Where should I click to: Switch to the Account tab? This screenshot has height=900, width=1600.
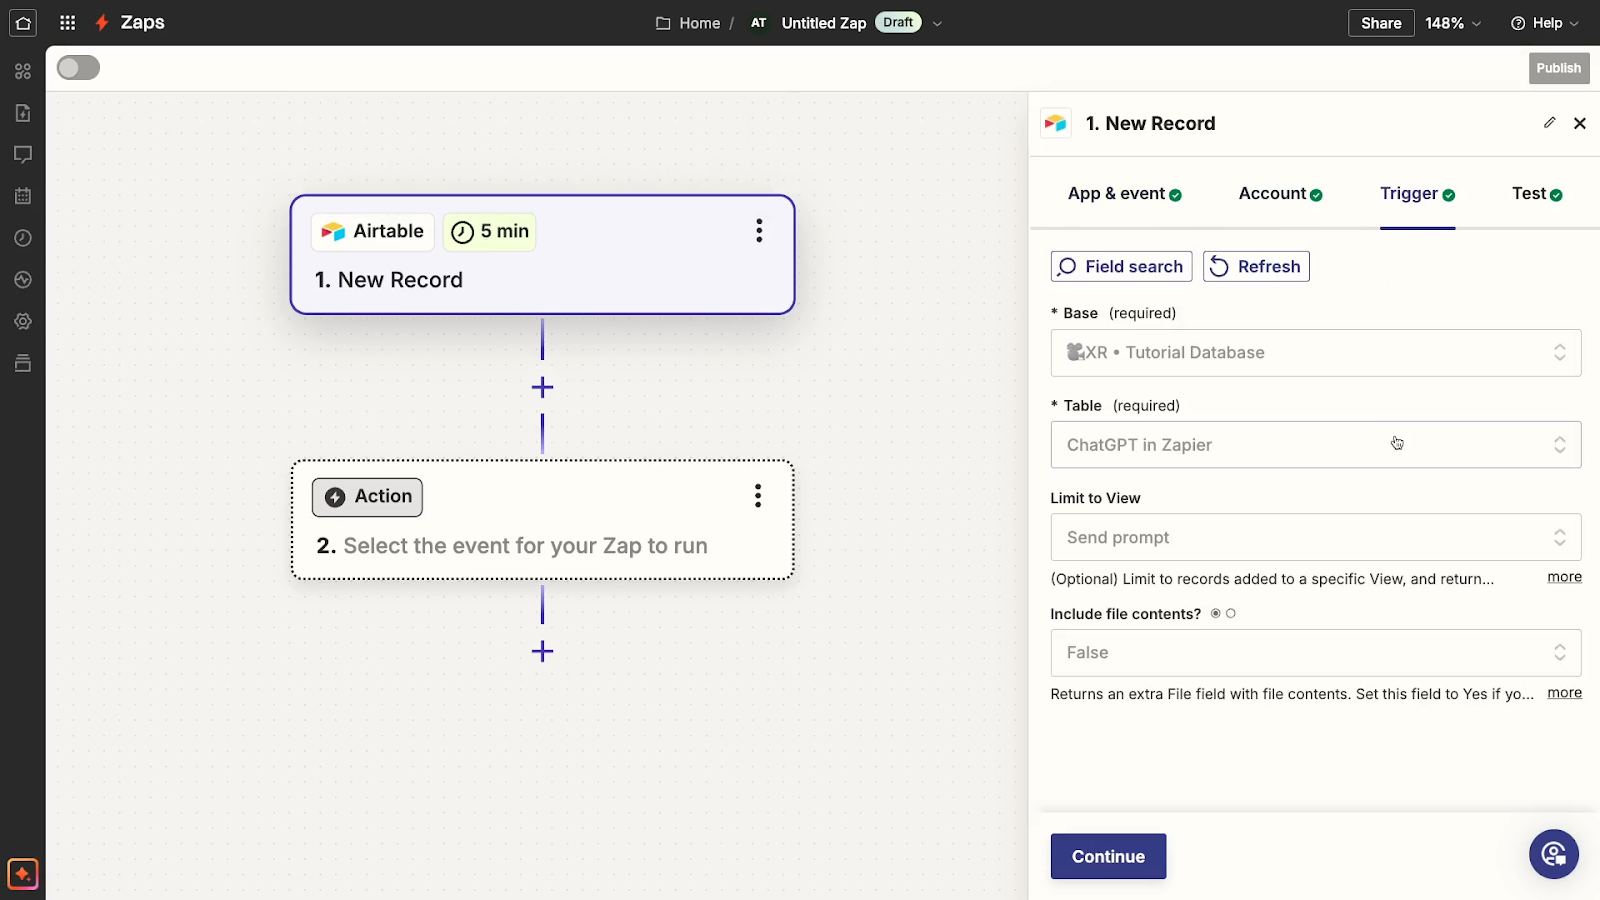coord(1280,194)
